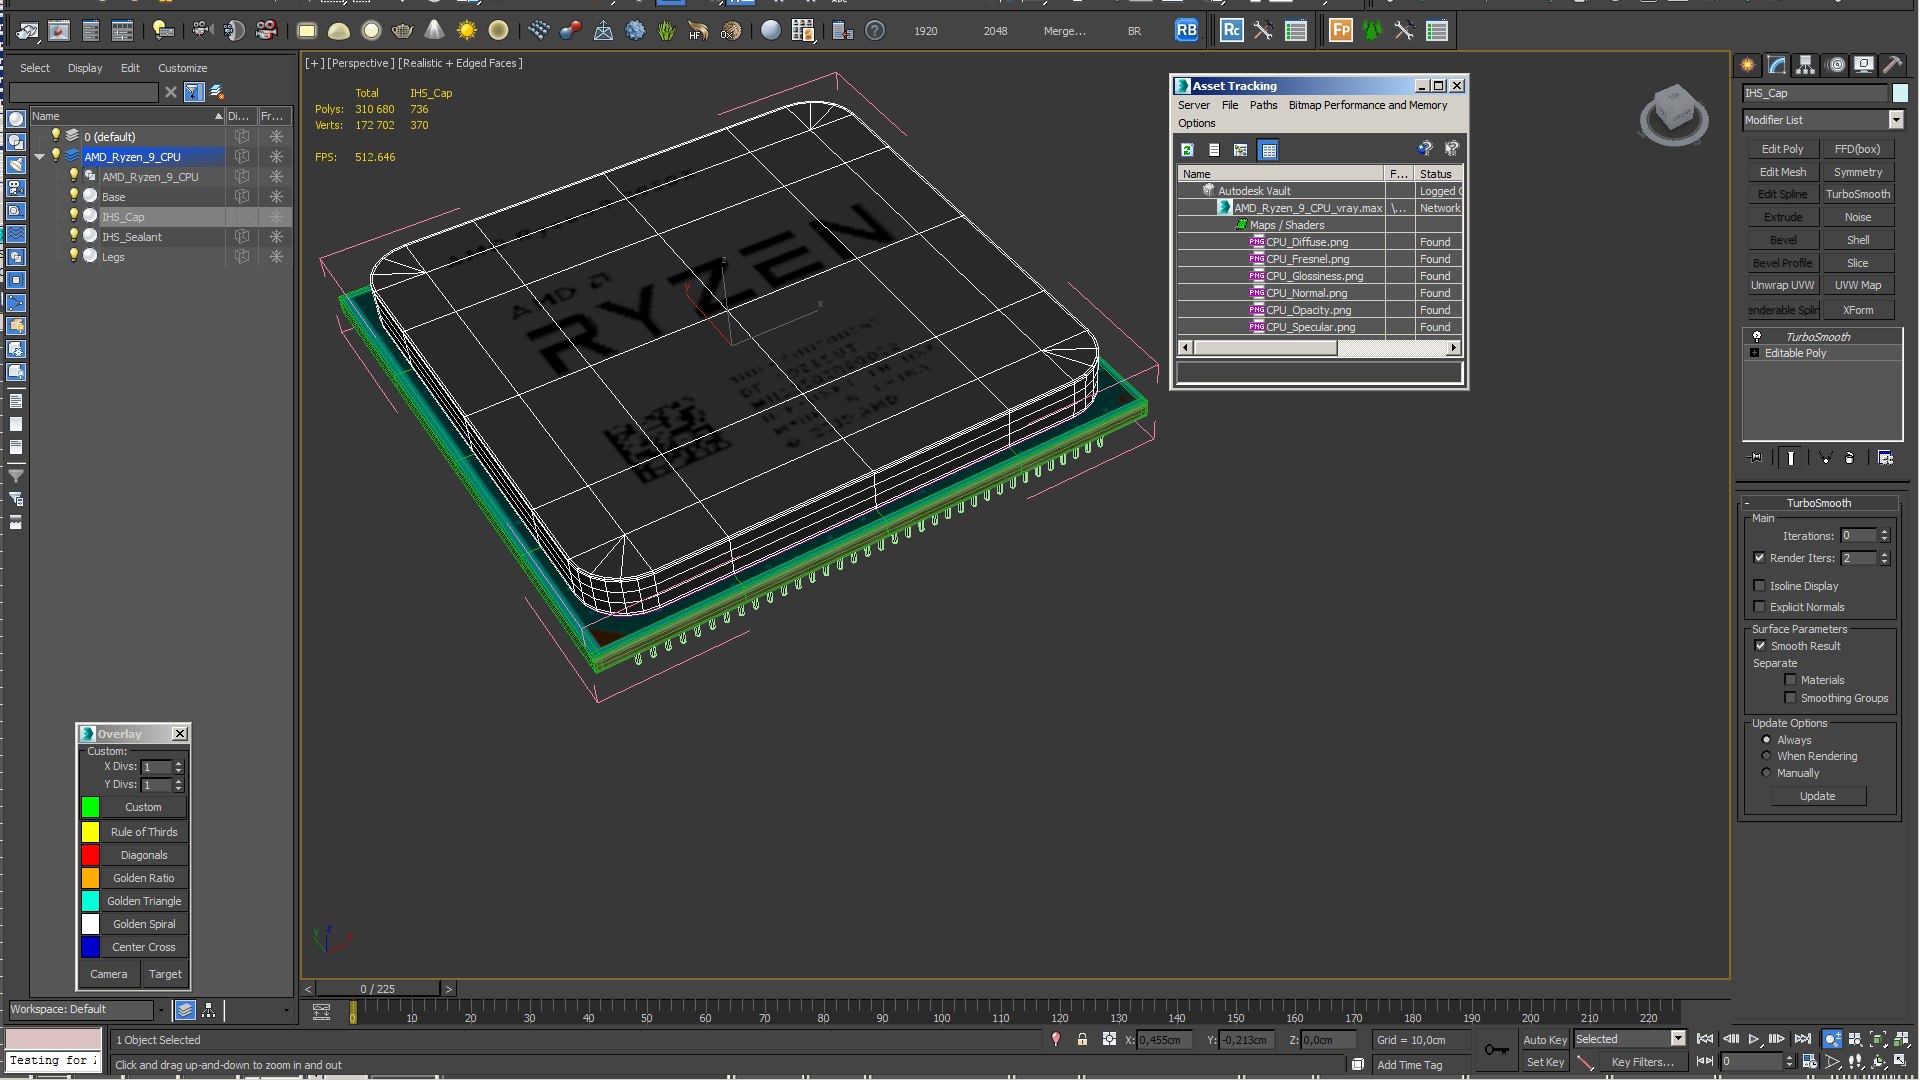Enable Isoline Display checkbox

tap(1760, 586)
